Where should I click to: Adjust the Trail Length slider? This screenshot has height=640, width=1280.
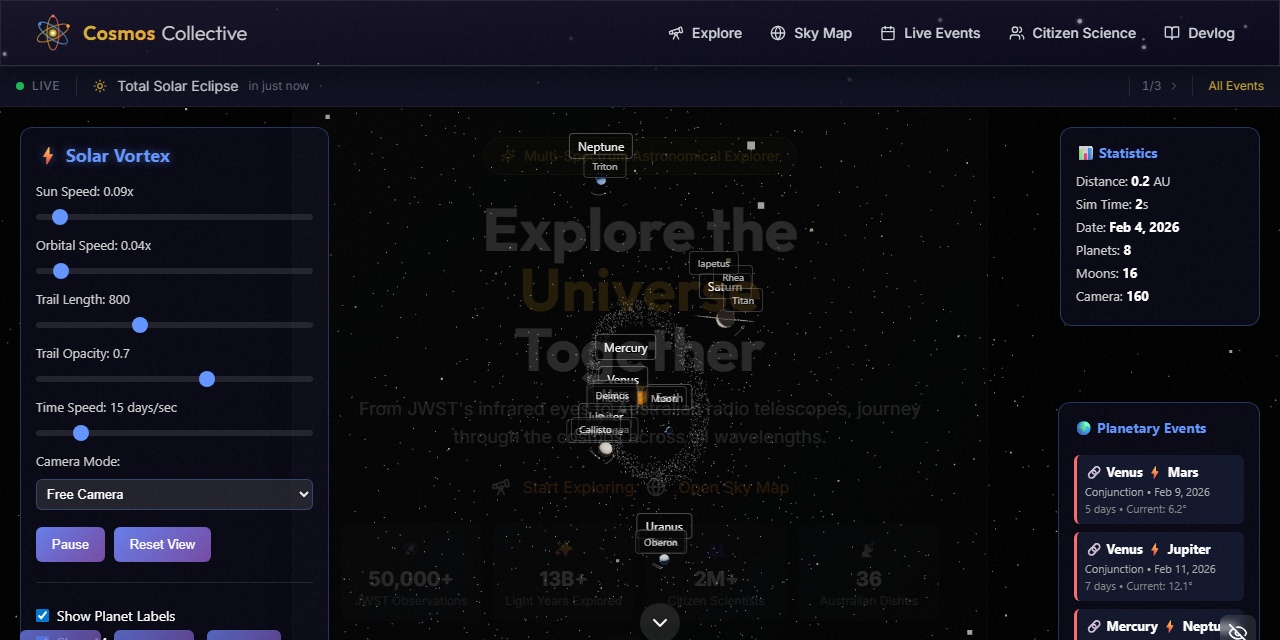[174, 325]
